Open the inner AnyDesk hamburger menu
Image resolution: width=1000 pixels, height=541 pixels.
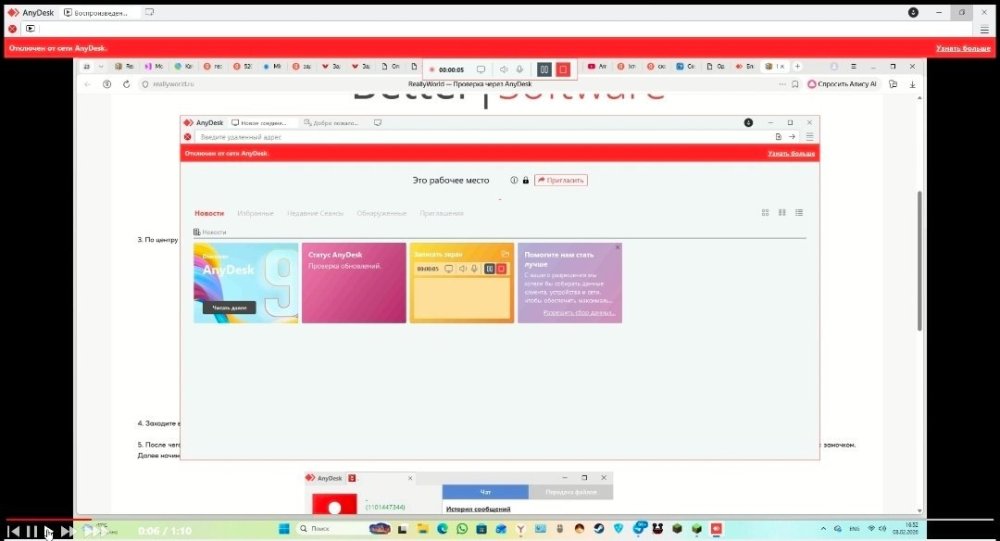point(809,137)
